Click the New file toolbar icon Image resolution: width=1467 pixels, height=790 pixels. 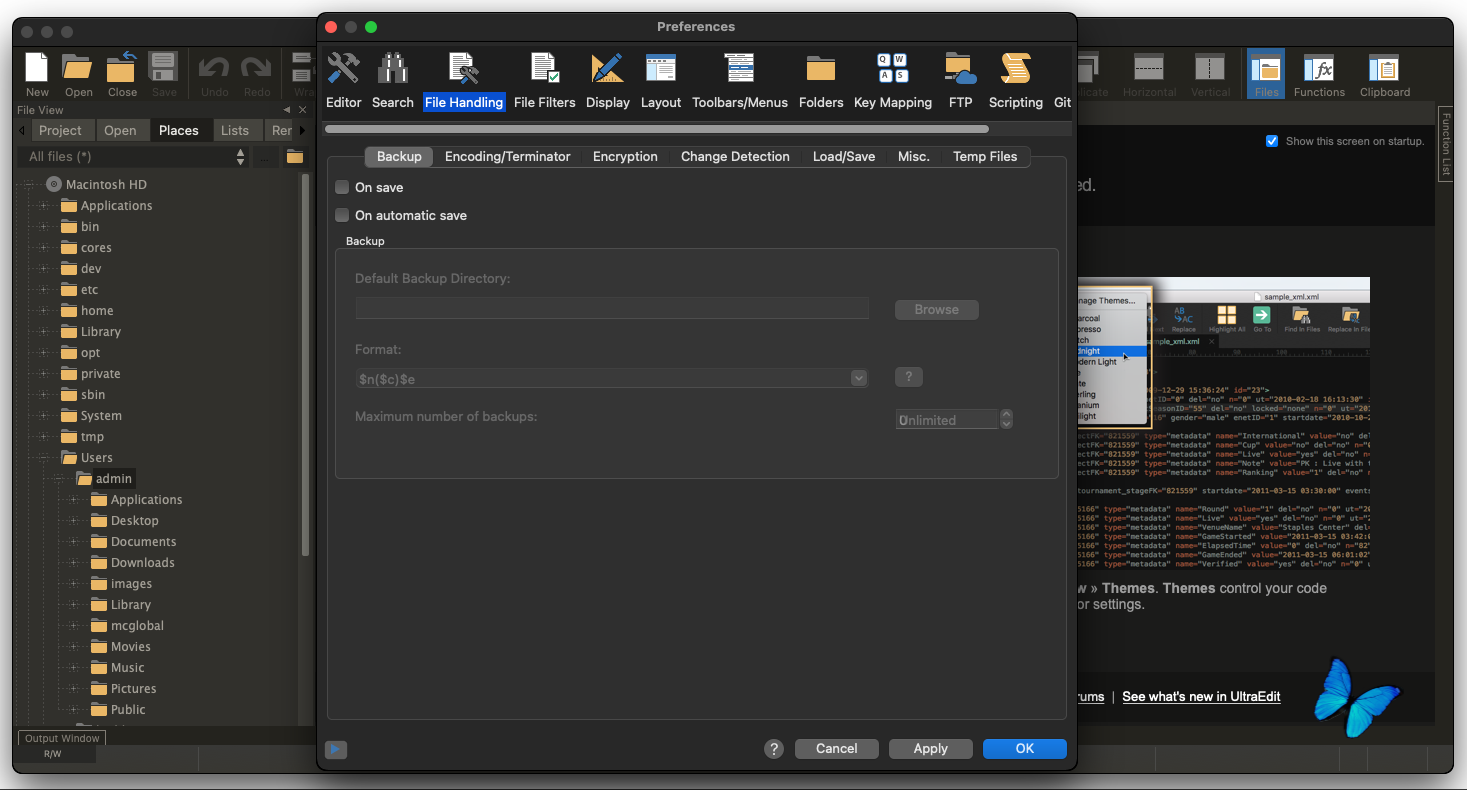tap(37, 74)
